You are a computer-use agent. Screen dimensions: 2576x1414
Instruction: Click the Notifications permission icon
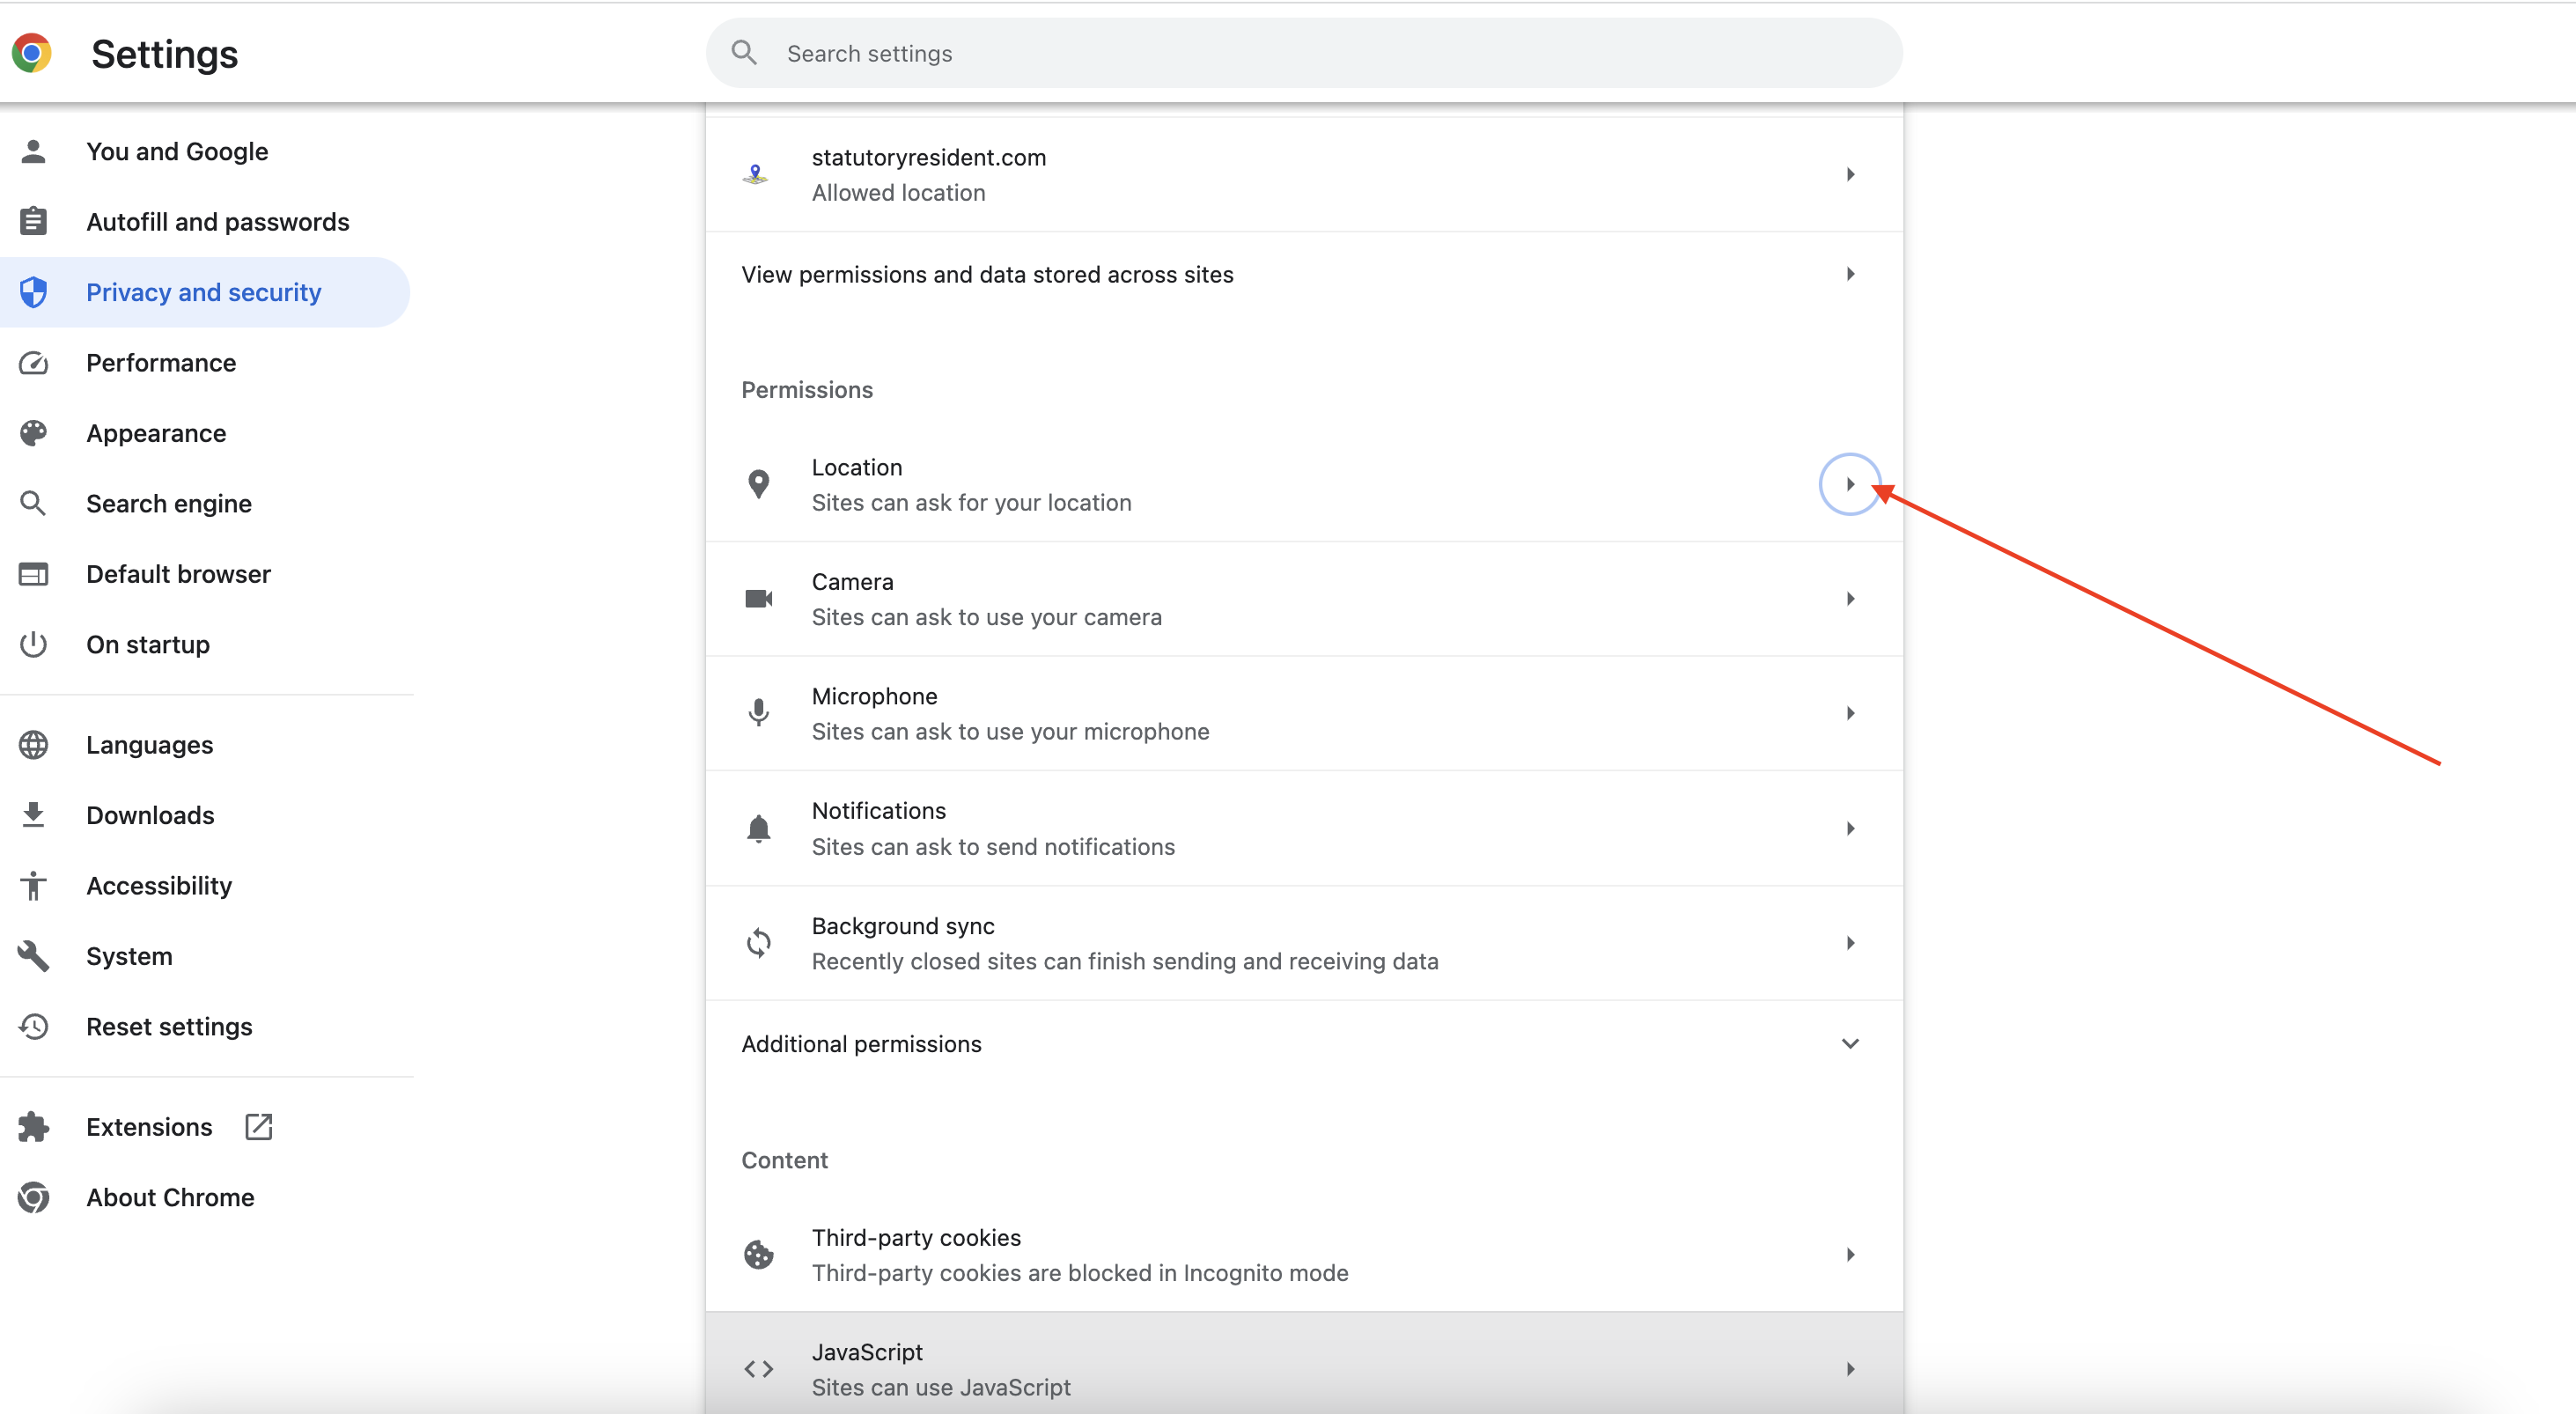[757, 829]
